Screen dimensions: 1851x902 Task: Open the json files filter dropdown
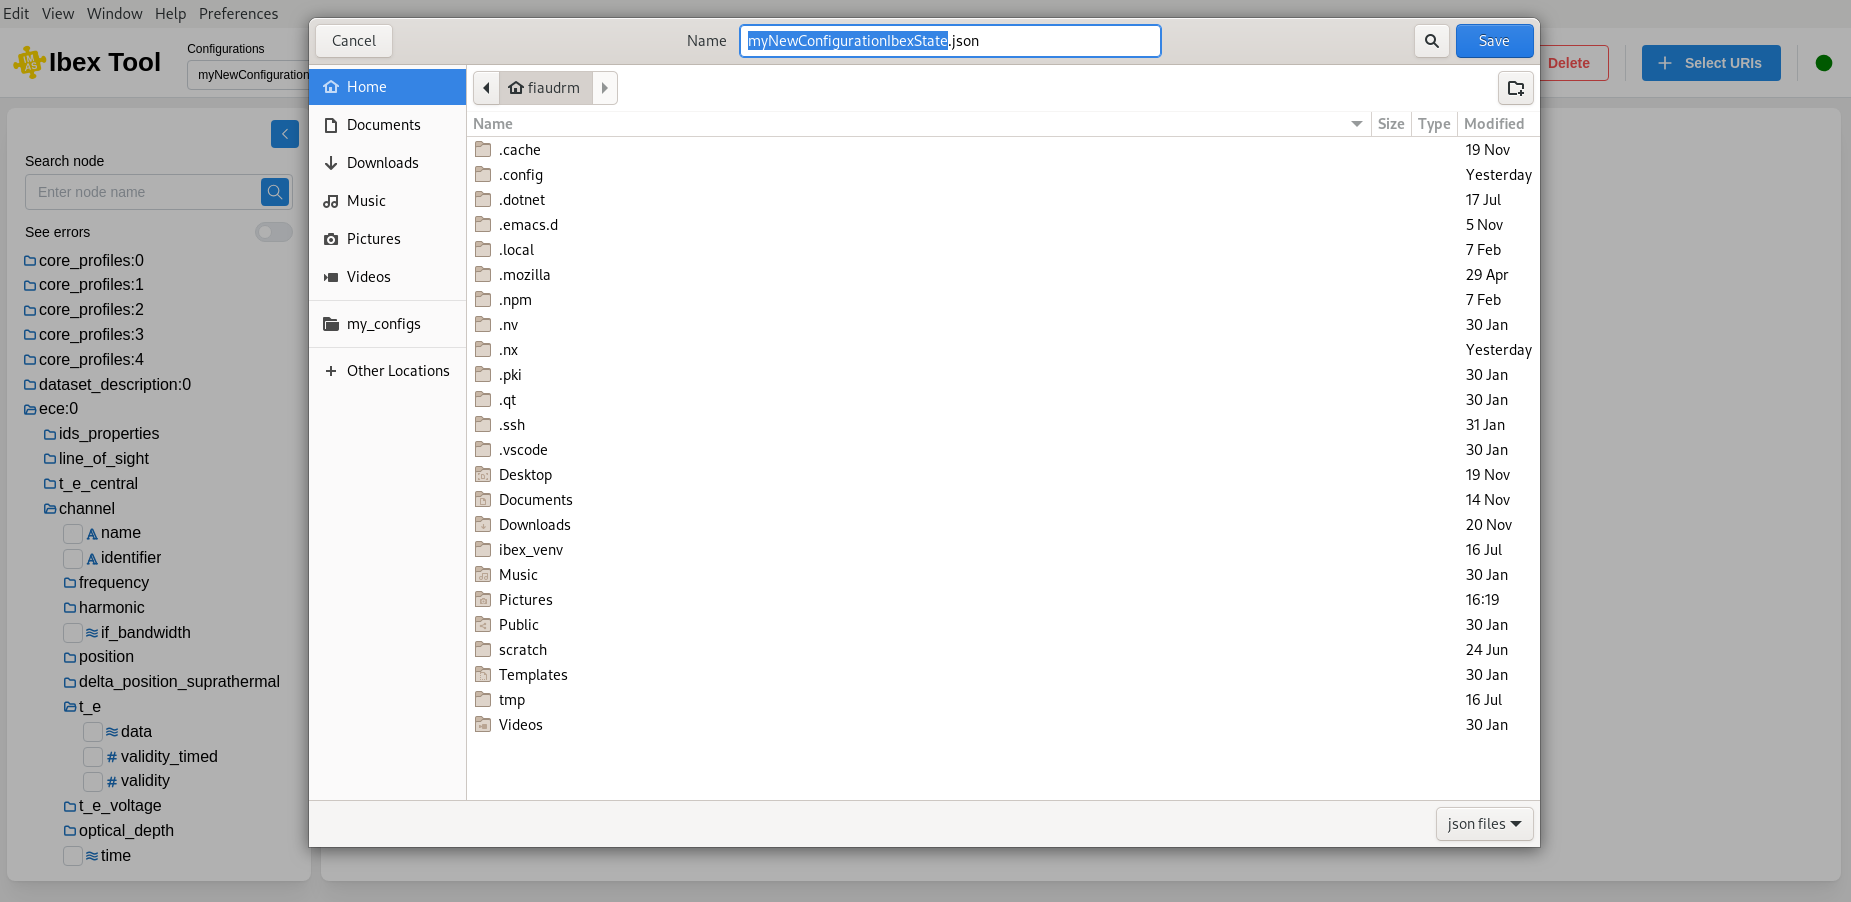click(x=1484, y=823)
